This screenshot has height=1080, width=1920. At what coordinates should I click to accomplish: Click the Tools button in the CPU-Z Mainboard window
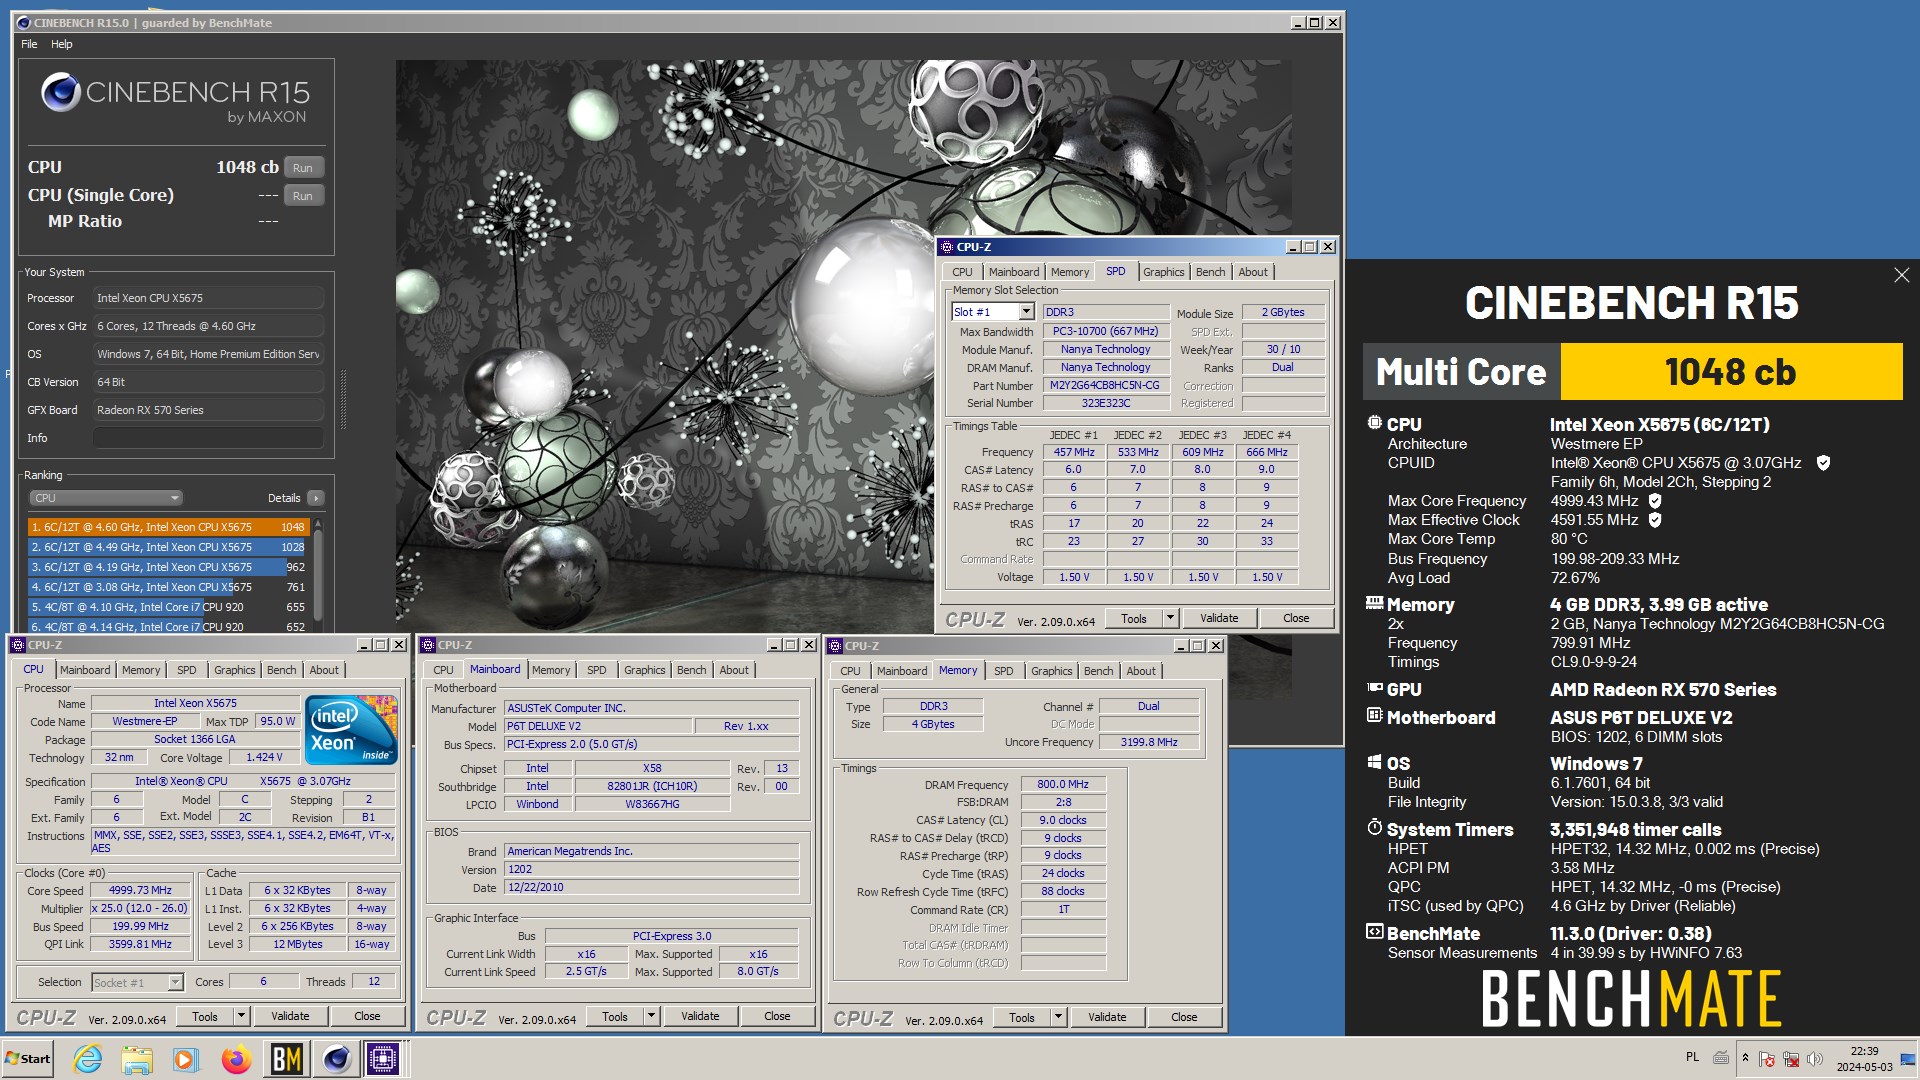615,1016
